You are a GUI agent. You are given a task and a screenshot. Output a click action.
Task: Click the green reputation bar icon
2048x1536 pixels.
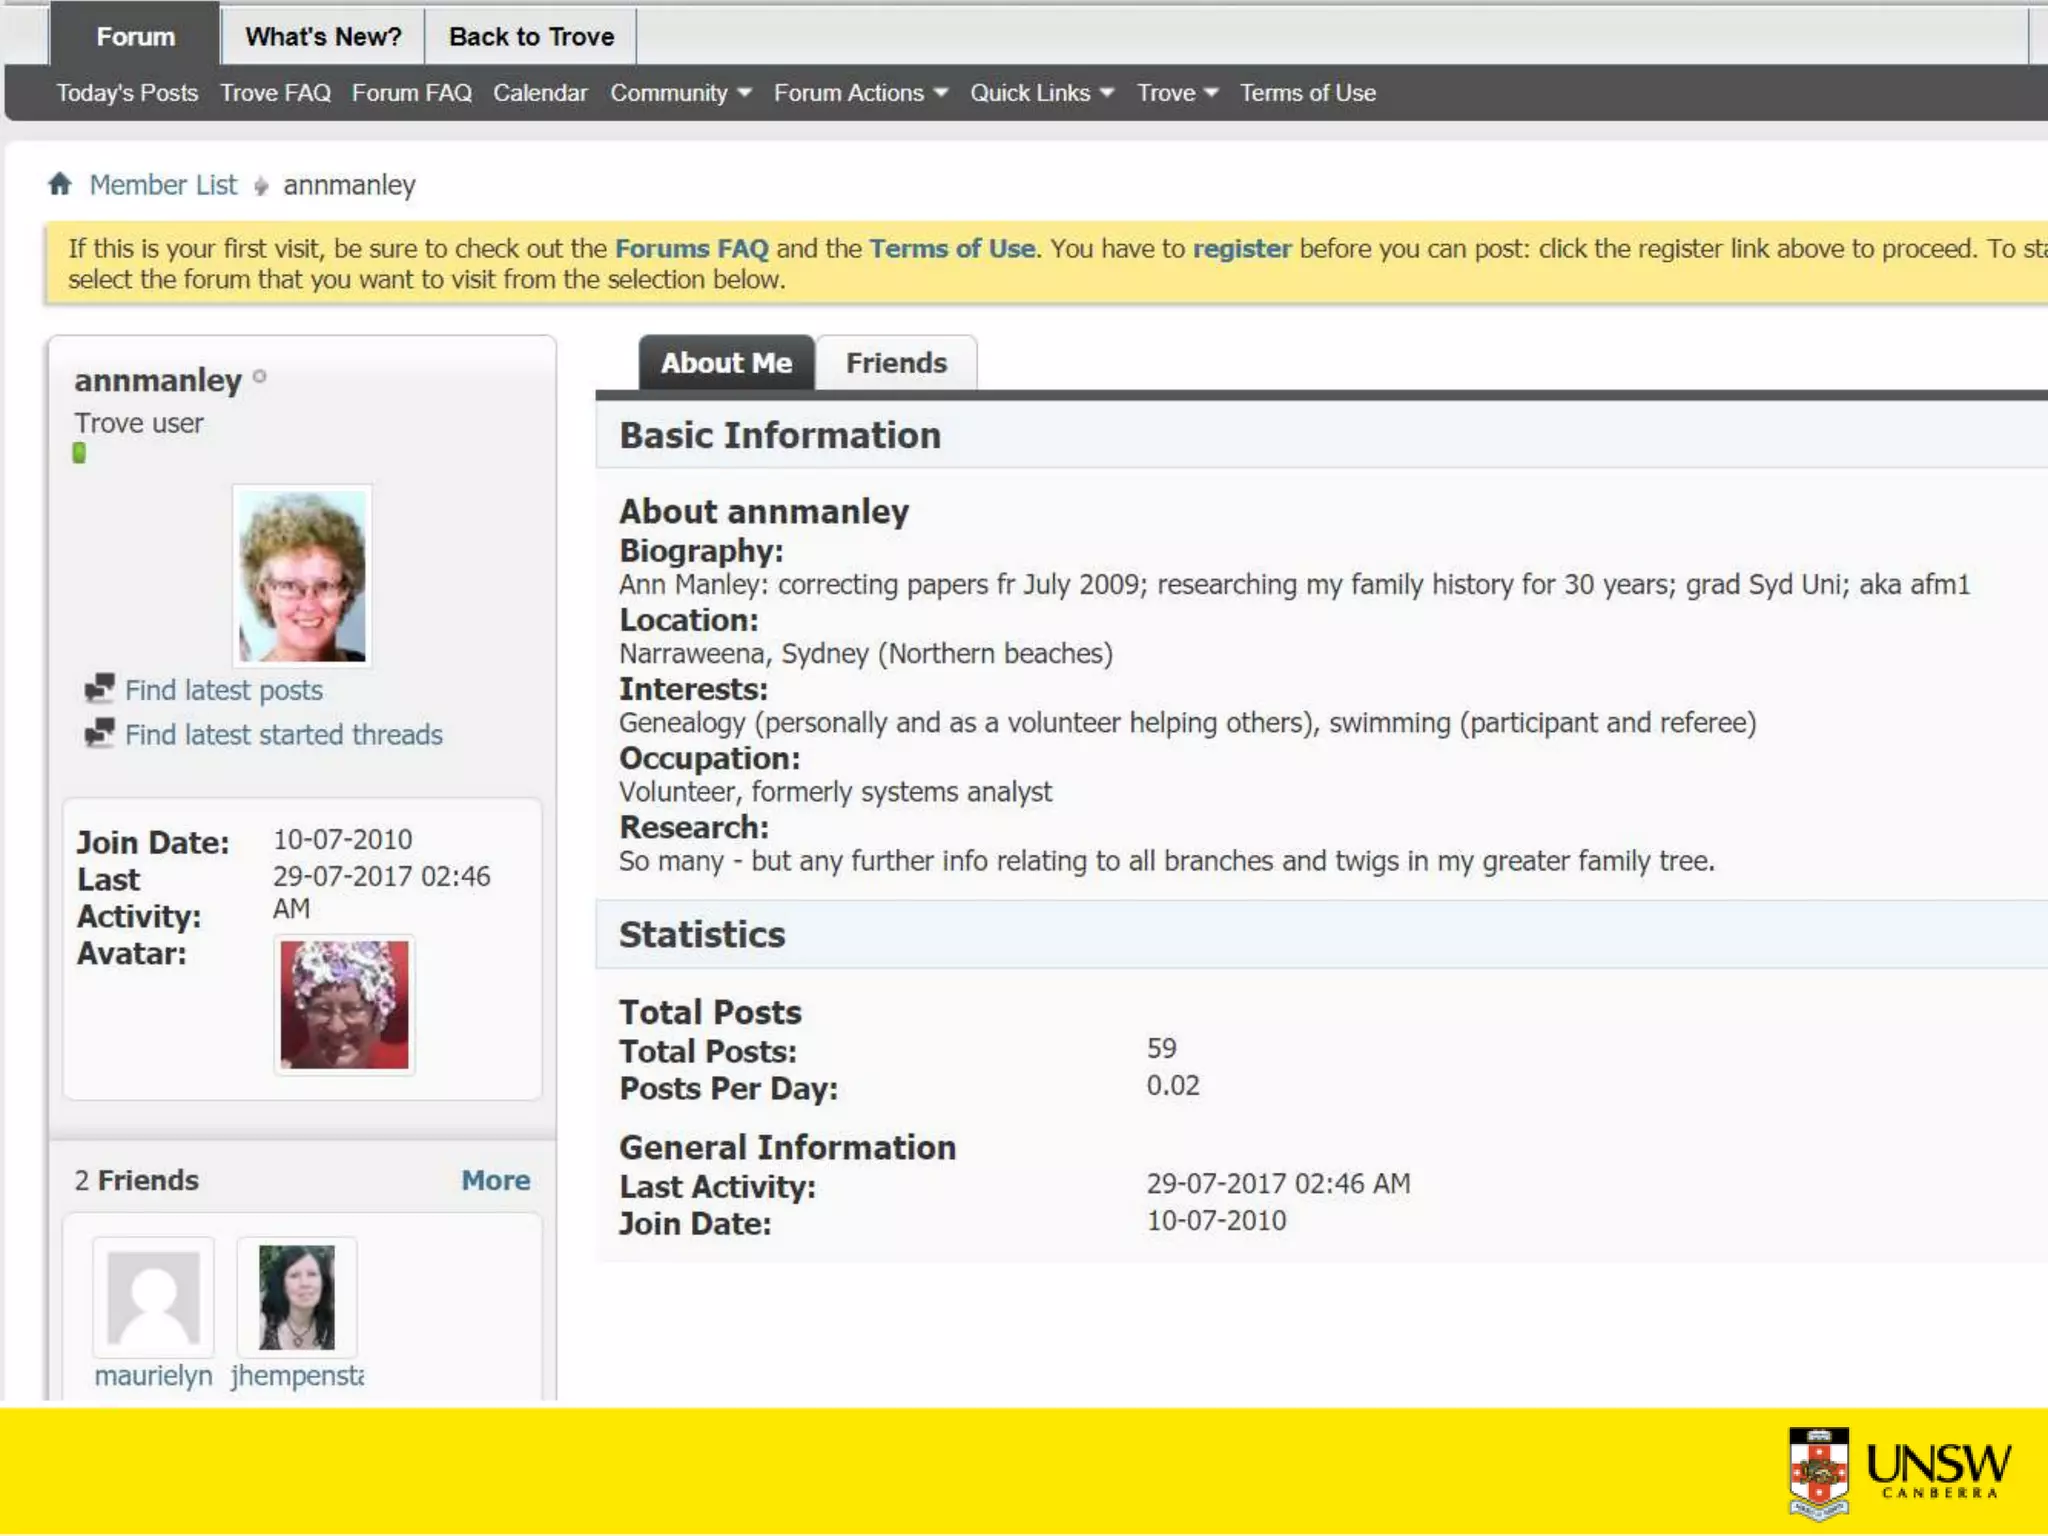click(79, 453)
